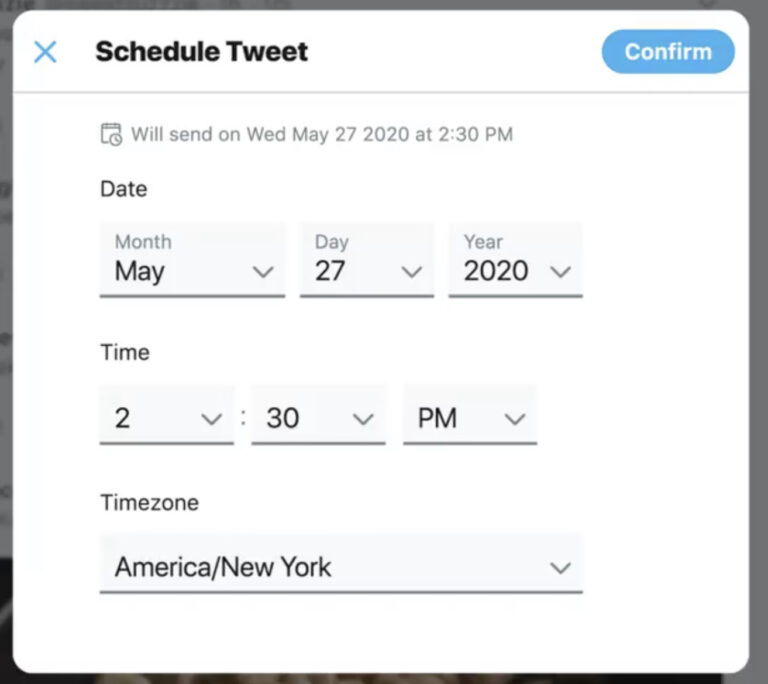Click the PM chevron arrow
768x684 pixels.
pyautogui.click(x=515, y=419)
